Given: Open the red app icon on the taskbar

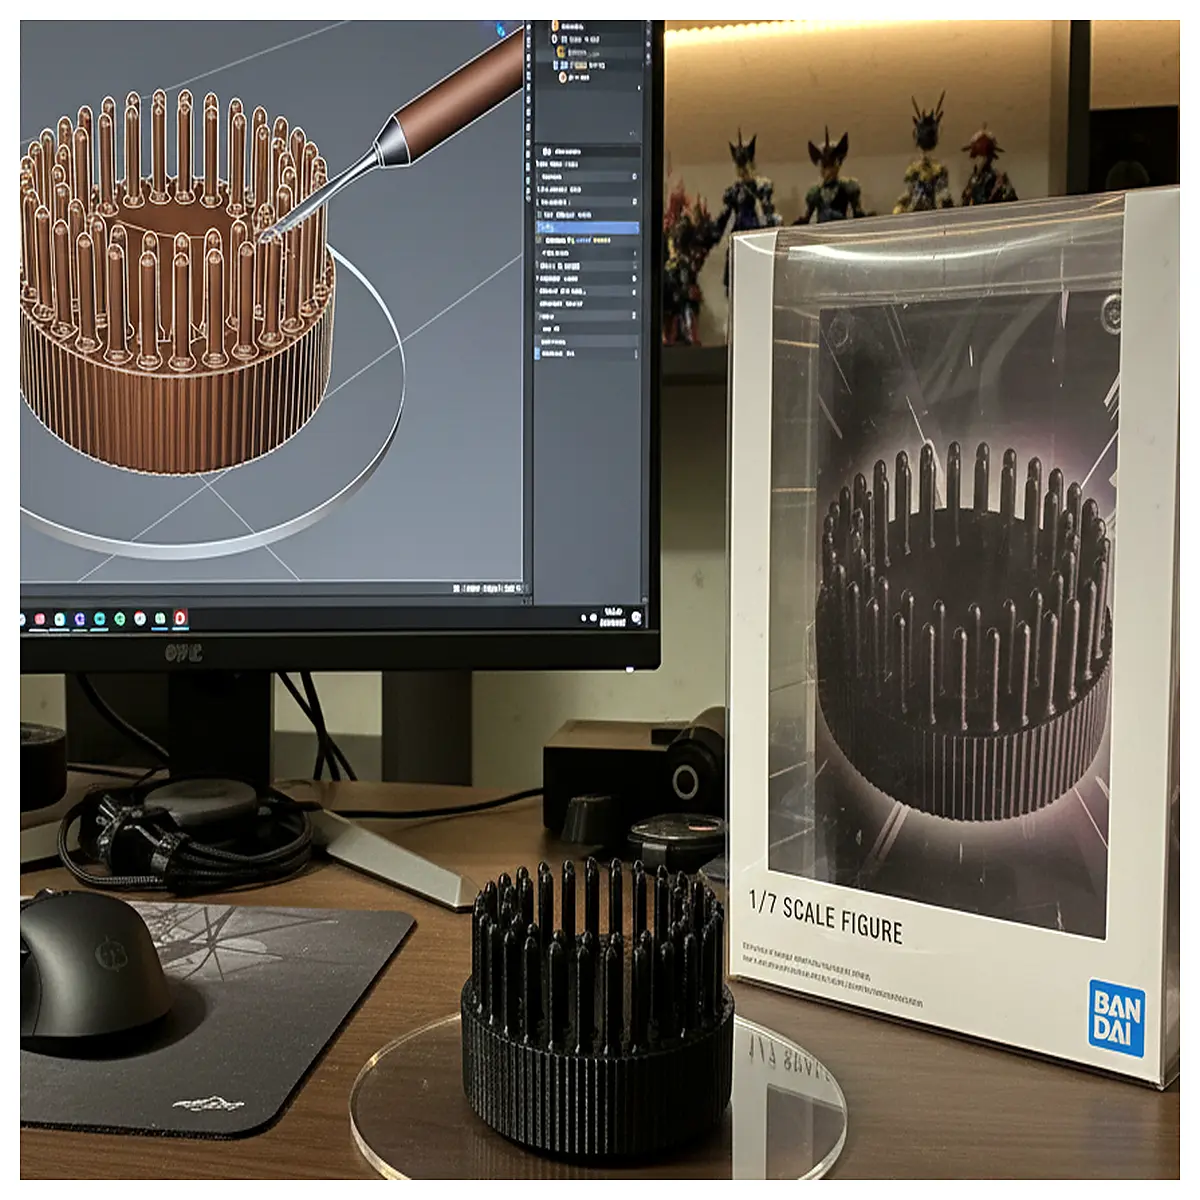Looking at the screenshot, I should tap(180, 619).
